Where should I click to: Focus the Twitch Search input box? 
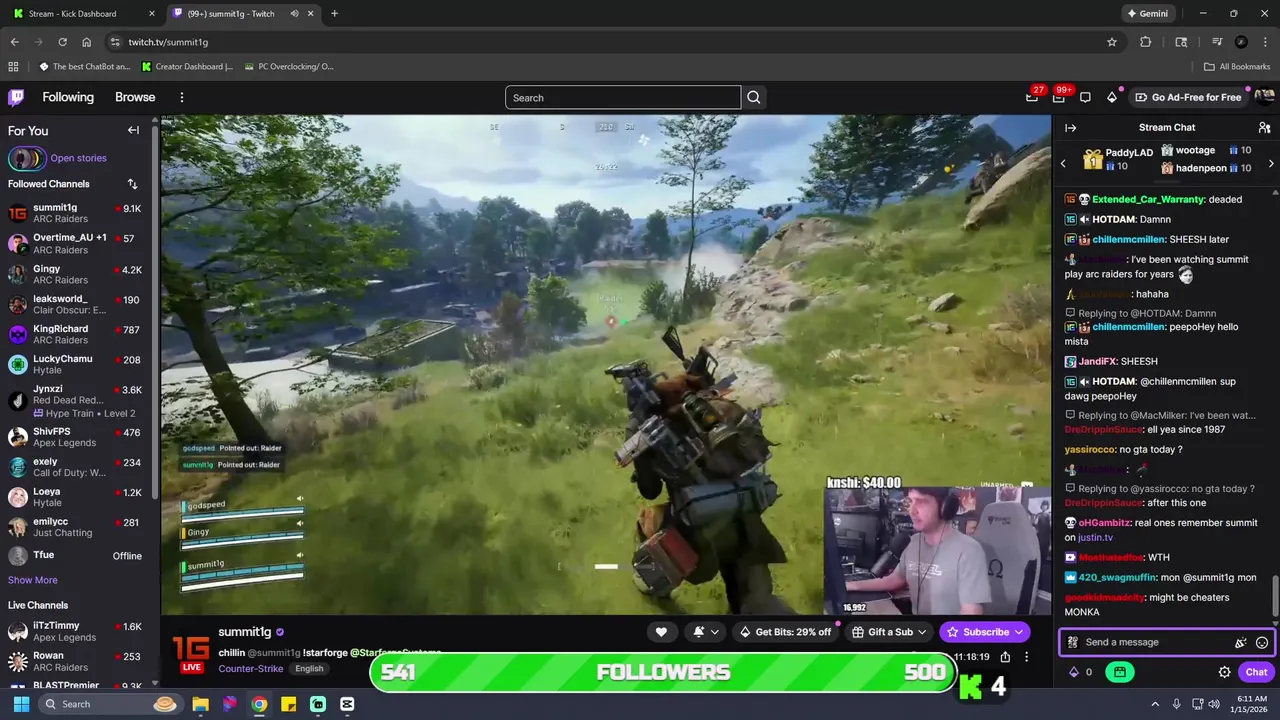(623, 97)
